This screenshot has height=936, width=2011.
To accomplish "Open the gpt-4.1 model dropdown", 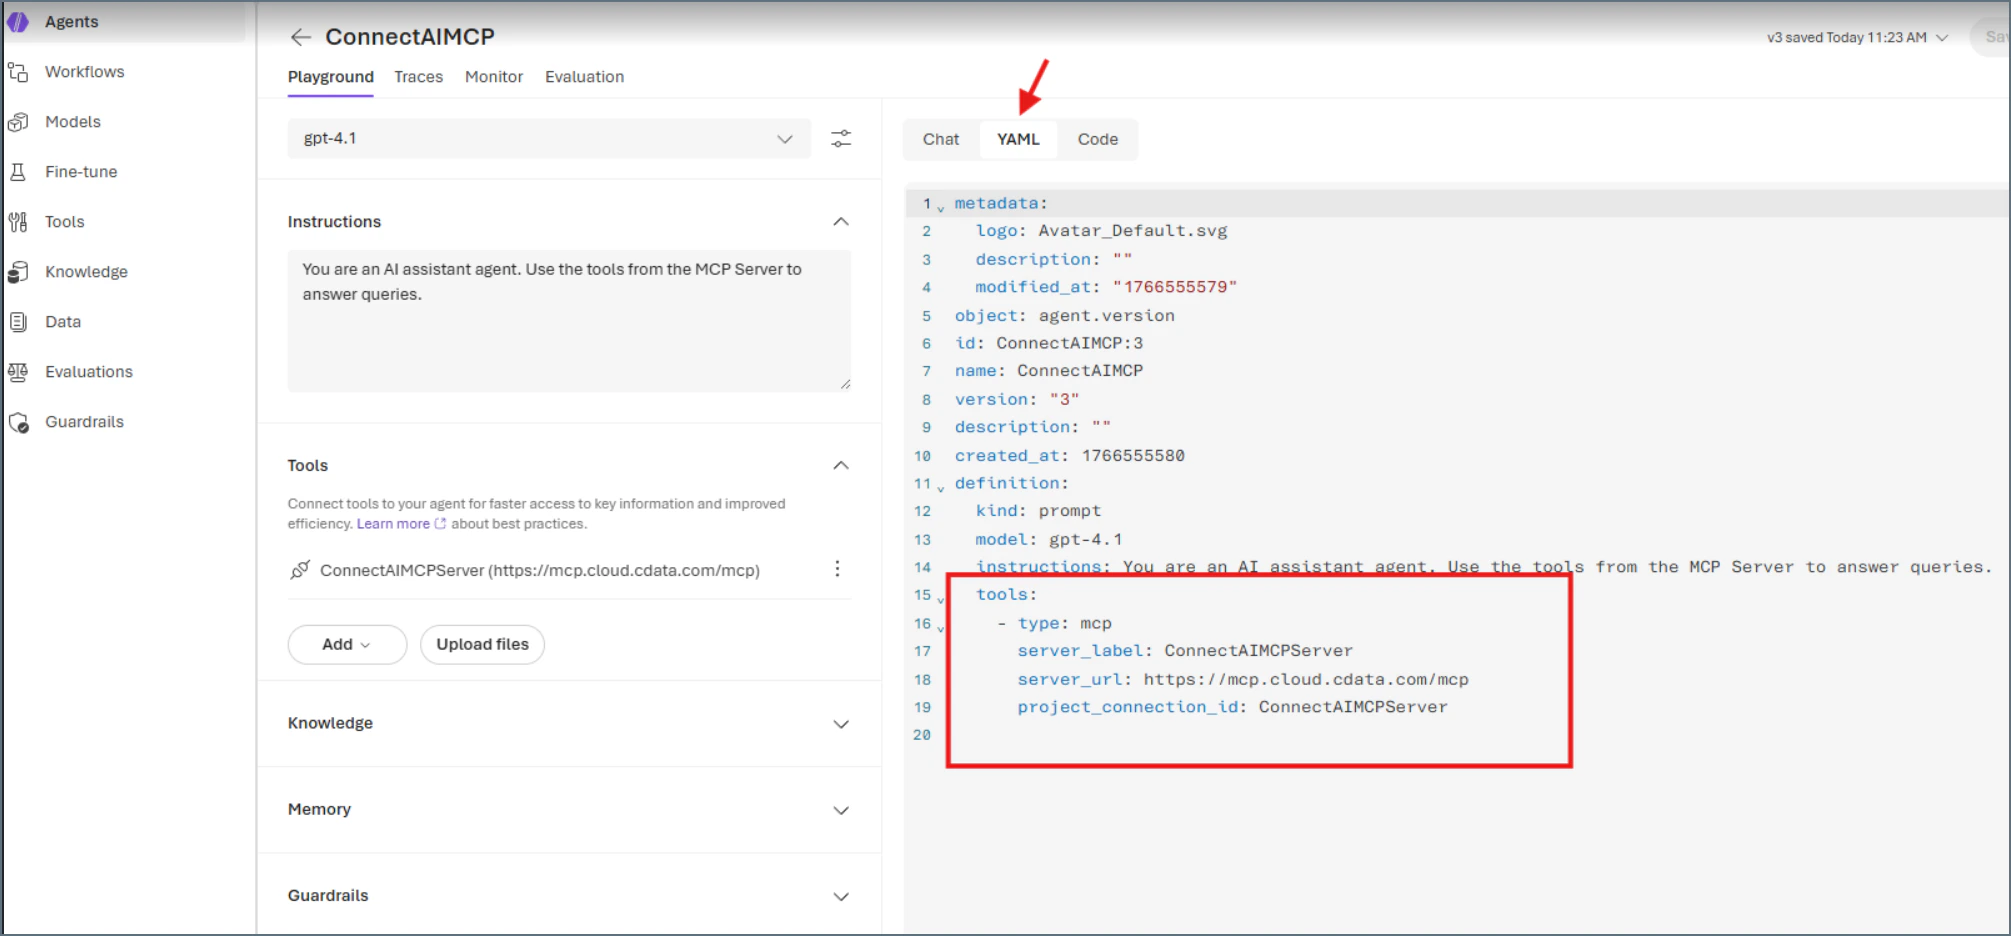I will (x=548, y=138).
